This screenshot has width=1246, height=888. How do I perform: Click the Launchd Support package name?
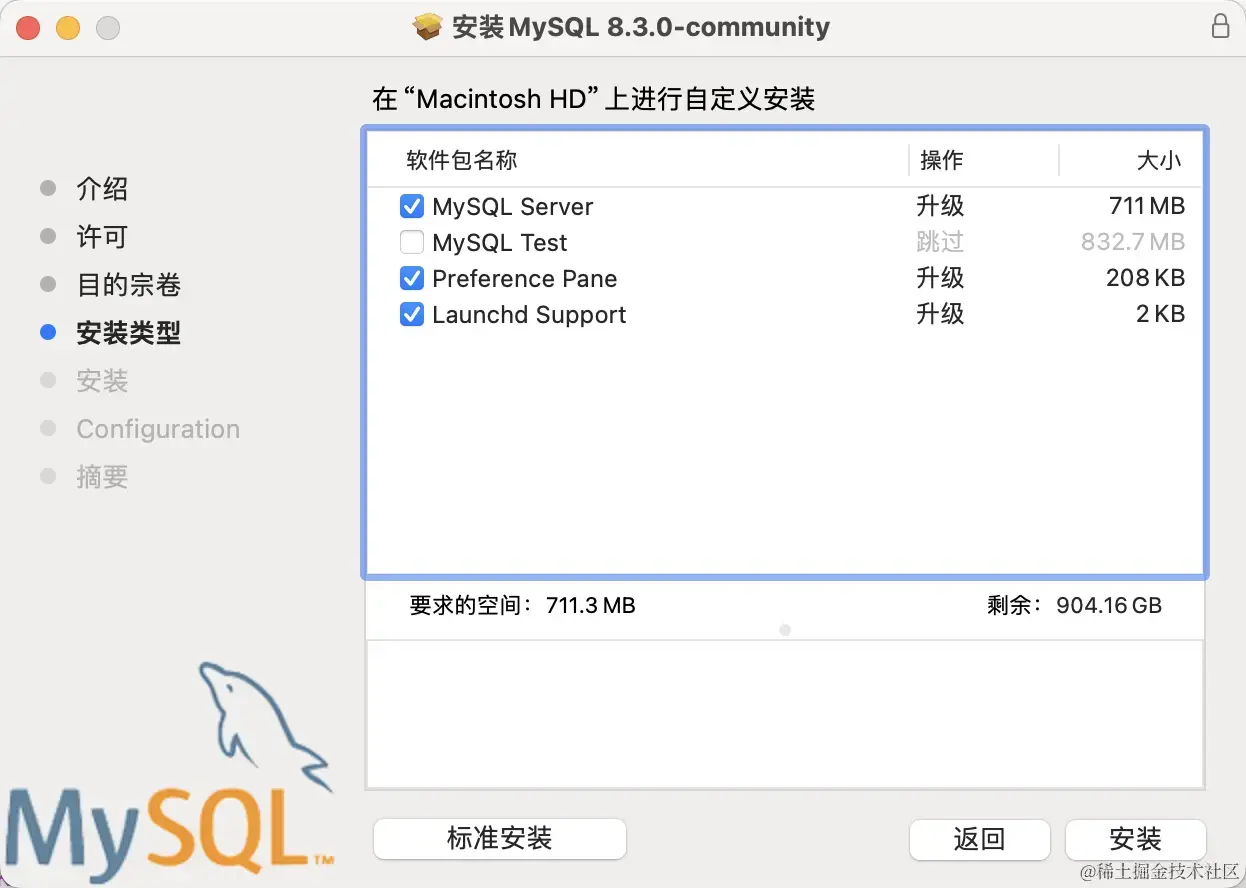point(529,315)
